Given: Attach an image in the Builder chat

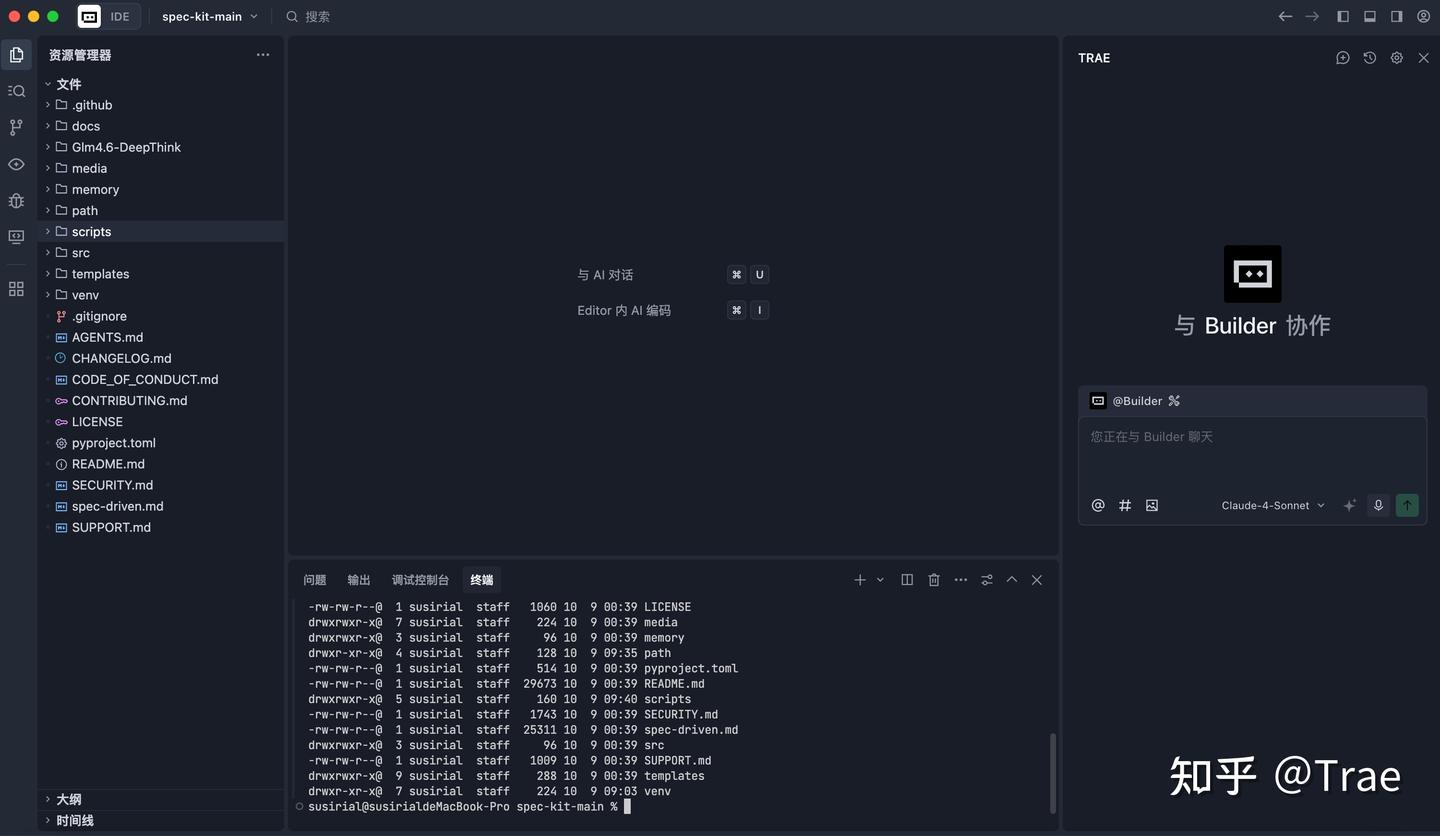Looking at the screenshot, I should coord(1151,505).
